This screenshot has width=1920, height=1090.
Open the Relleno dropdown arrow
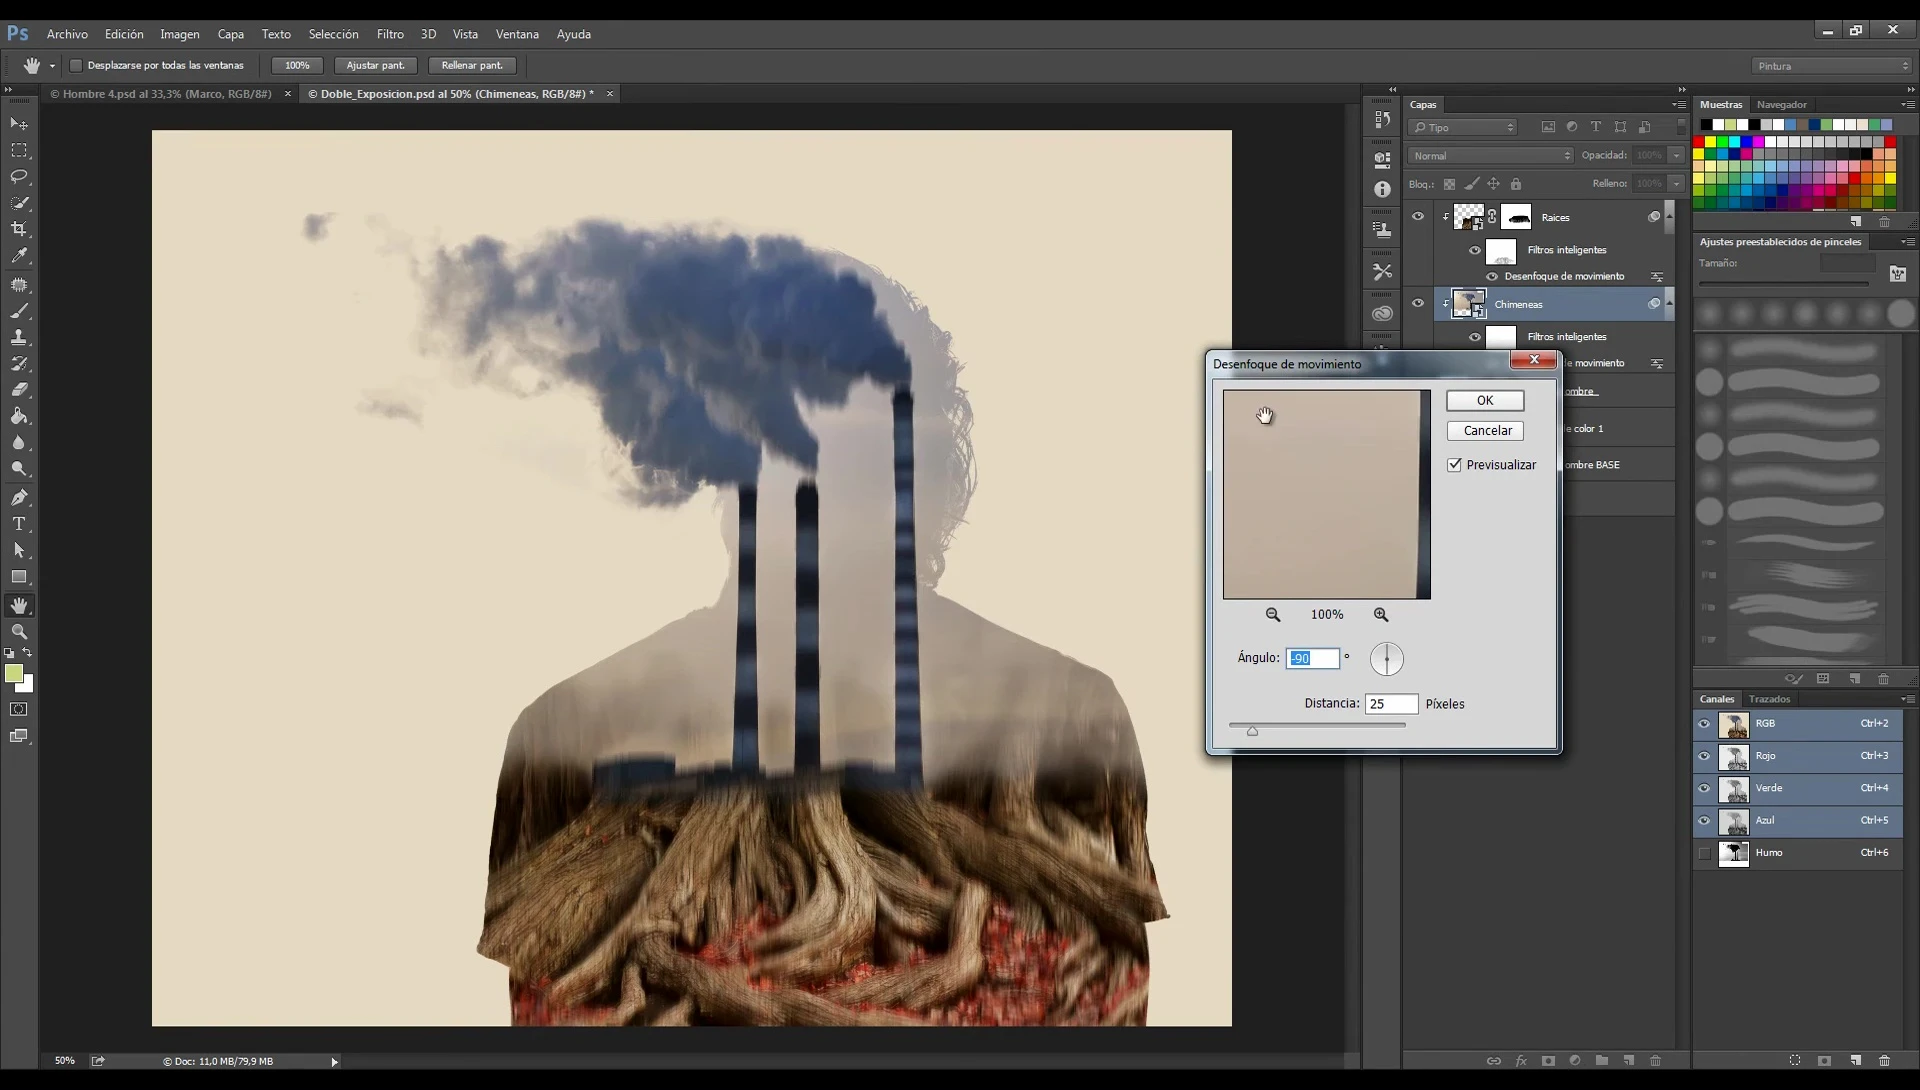(1676, 183)
